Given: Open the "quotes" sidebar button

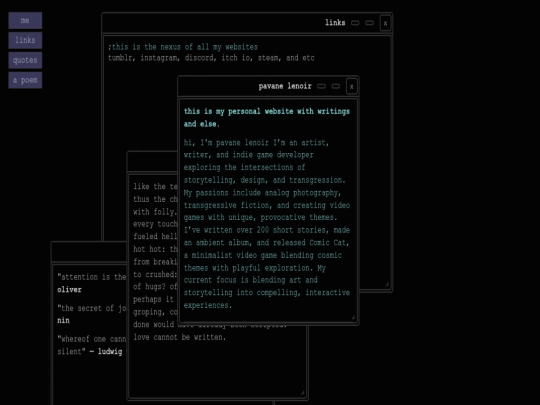Looking at the screenshot, I should pyautogui.click(x=25, y=60).
